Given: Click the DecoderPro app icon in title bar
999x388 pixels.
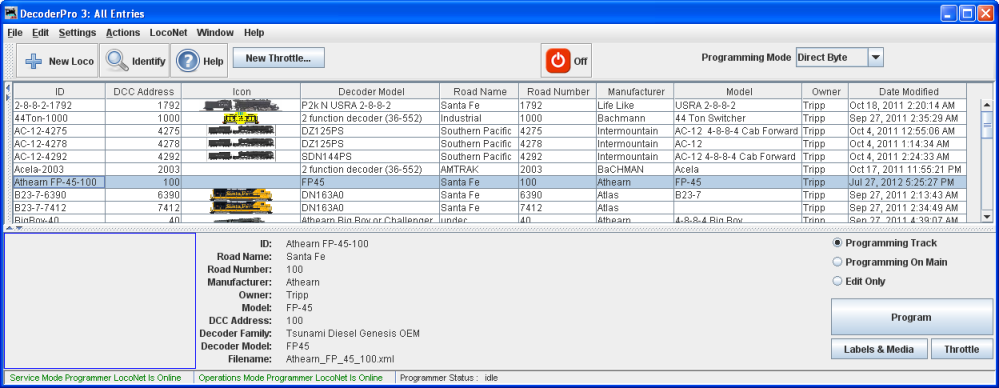Looking at the screenshot, I should (x=11, y=13).
